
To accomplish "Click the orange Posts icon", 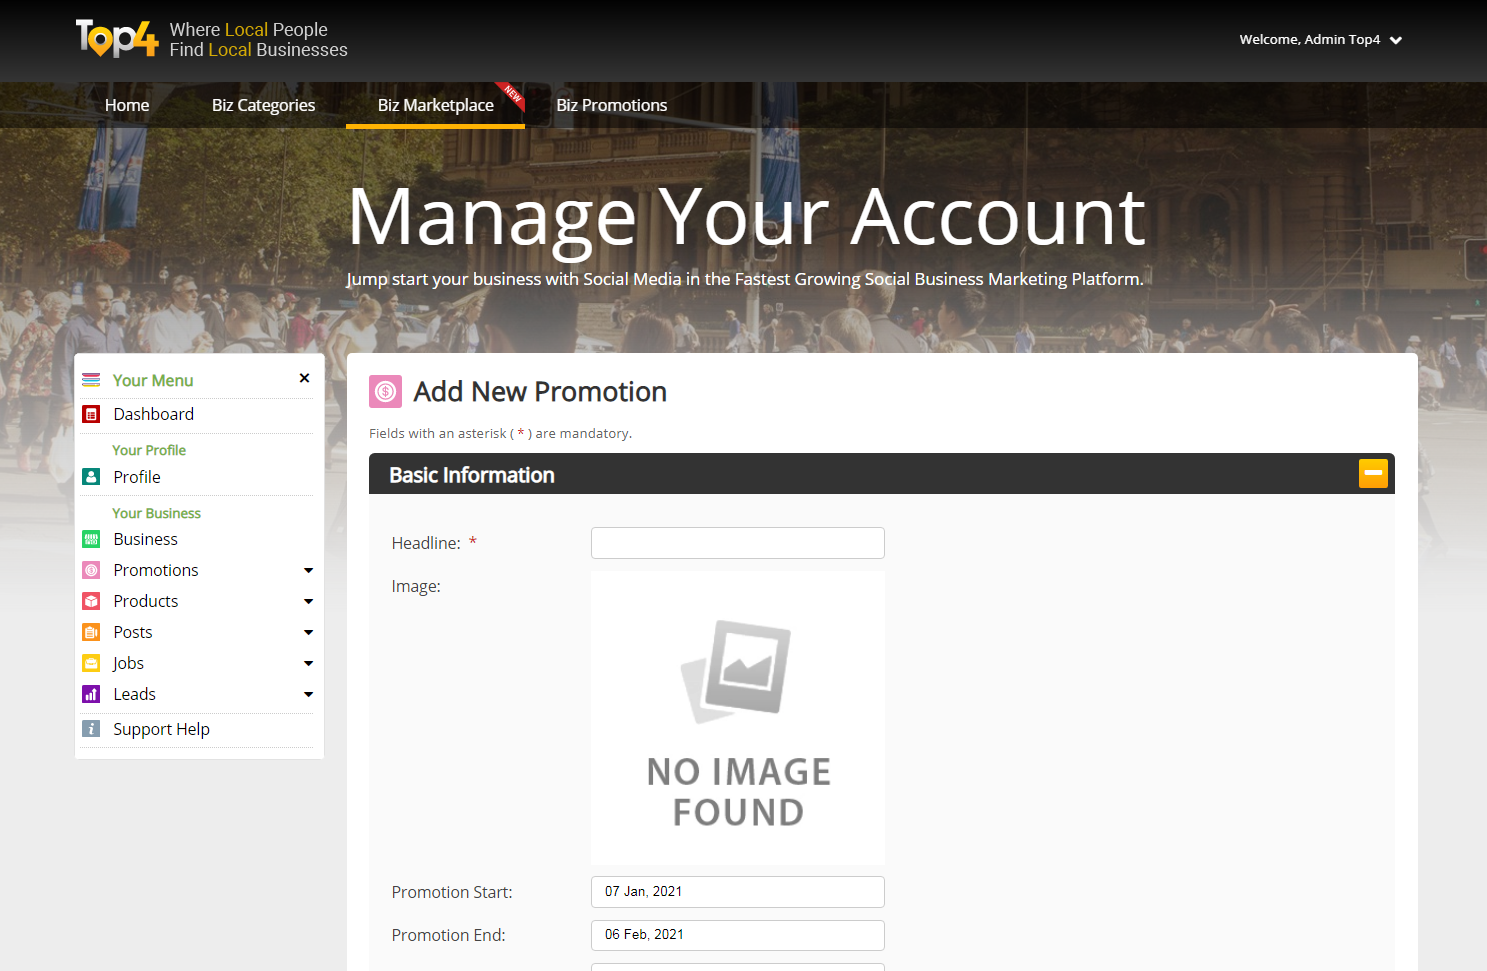I will point(91,632).
